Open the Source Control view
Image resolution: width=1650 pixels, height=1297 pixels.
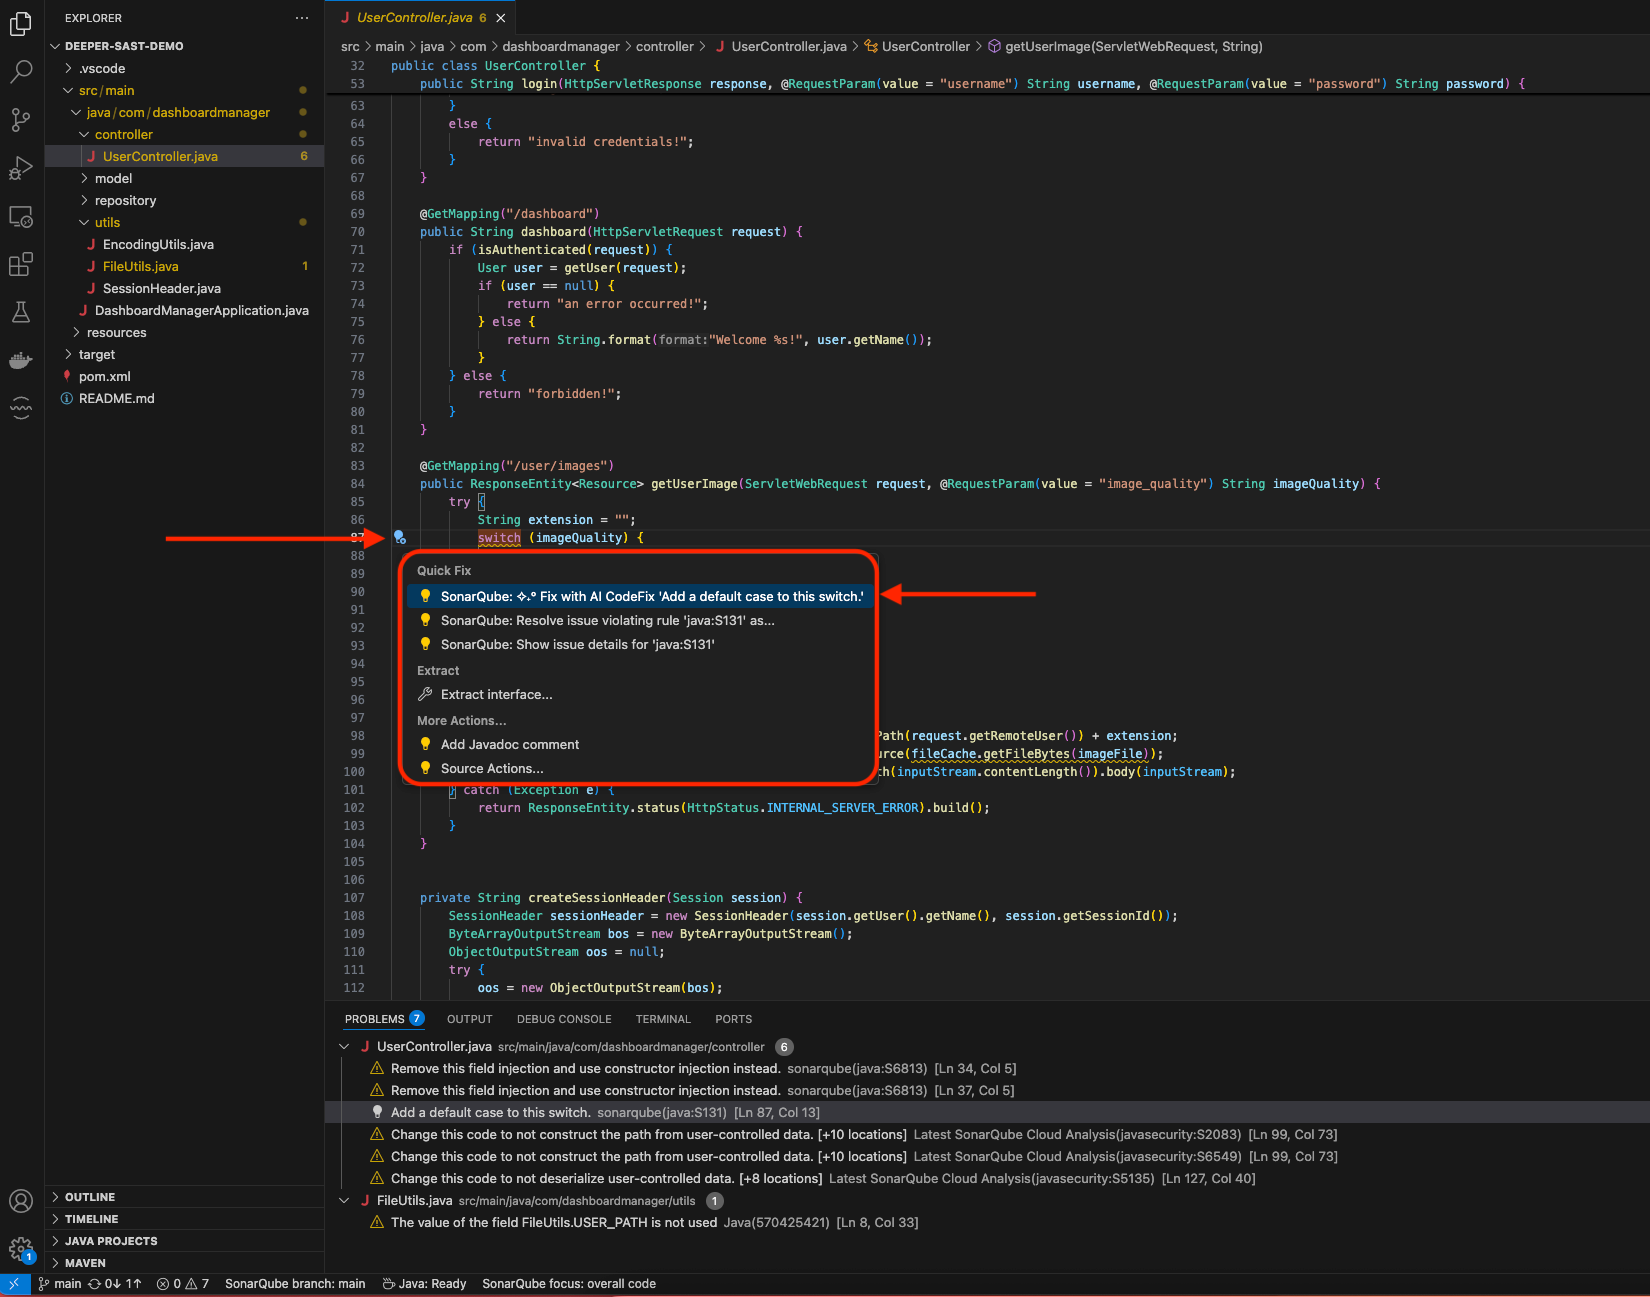20,119
